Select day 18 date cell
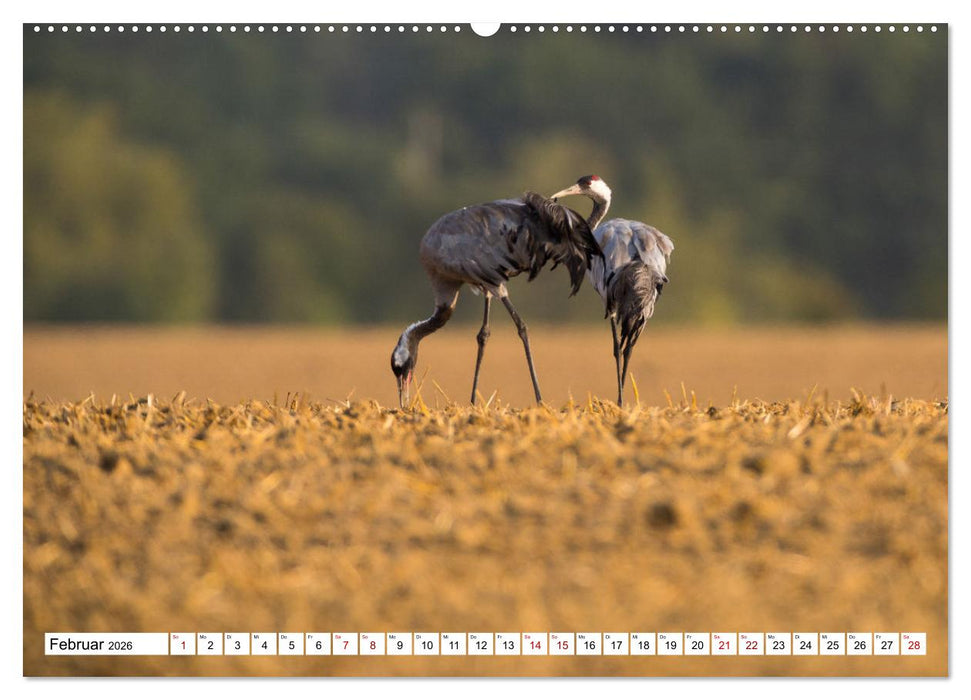 (642, 645)
